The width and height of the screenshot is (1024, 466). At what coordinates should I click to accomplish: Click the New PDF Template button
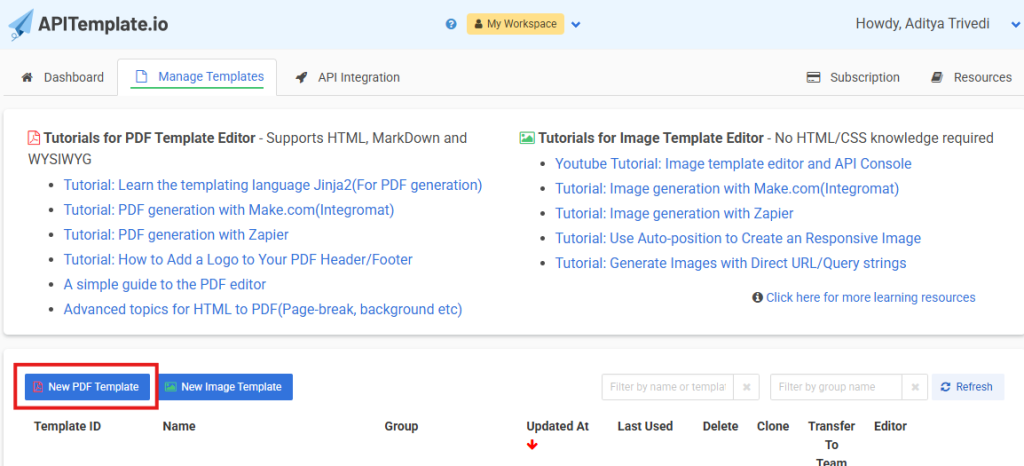(87, 387)
